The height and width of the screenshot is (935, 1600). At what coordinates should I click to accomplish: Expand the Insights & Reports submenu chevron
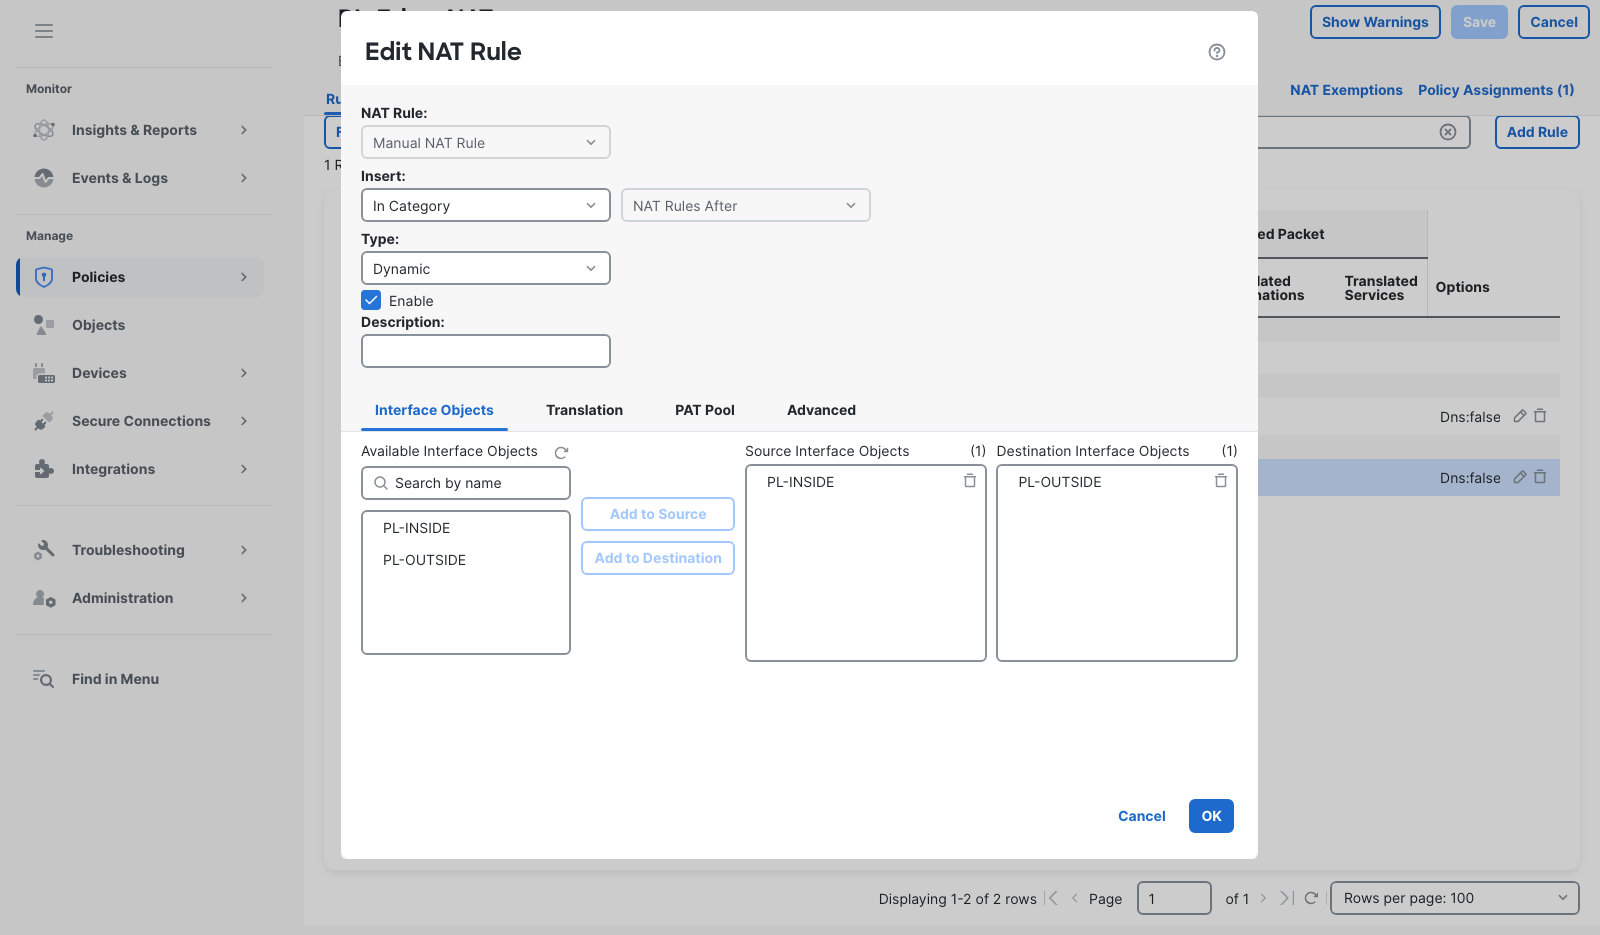(244, 130)
